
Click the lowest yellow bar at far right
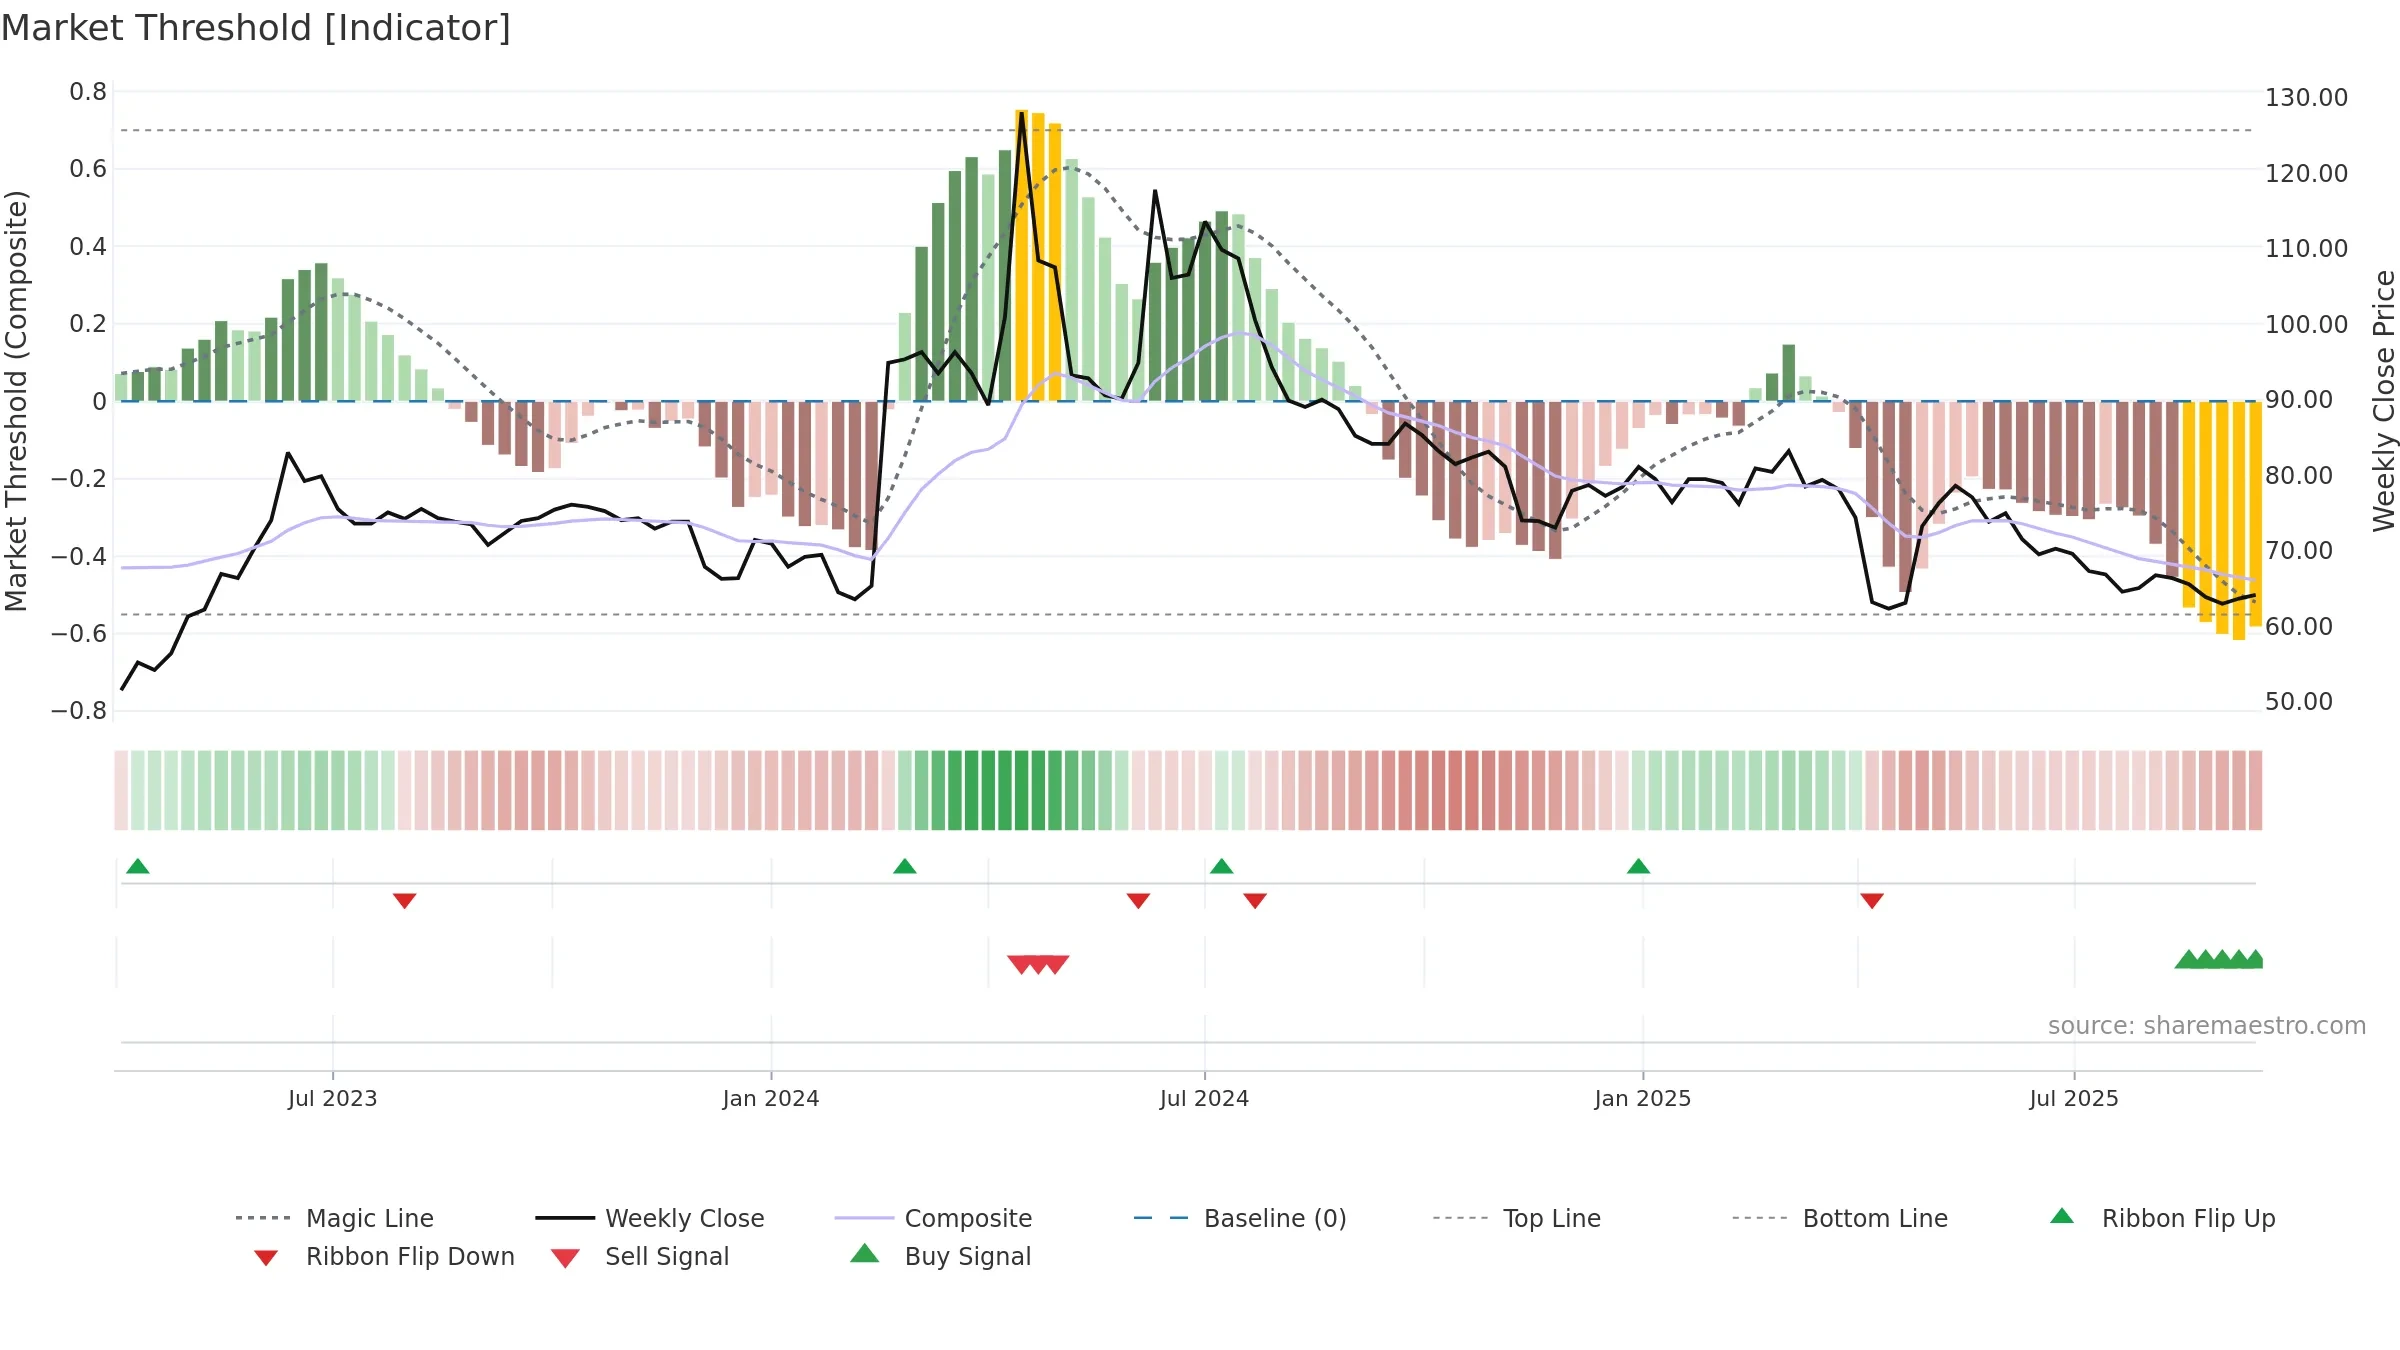pos(2239,520)
